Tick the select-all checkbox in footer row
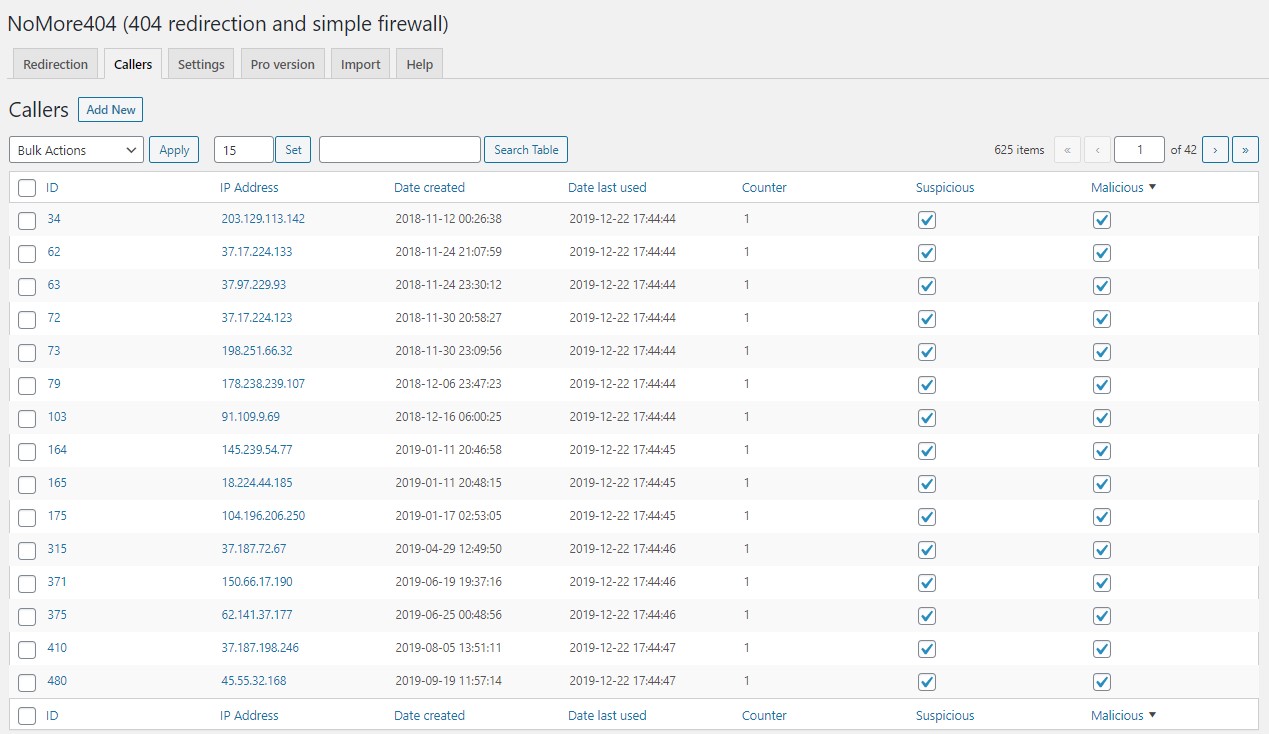Screen dimensions: 1269x734 [27, 716]
